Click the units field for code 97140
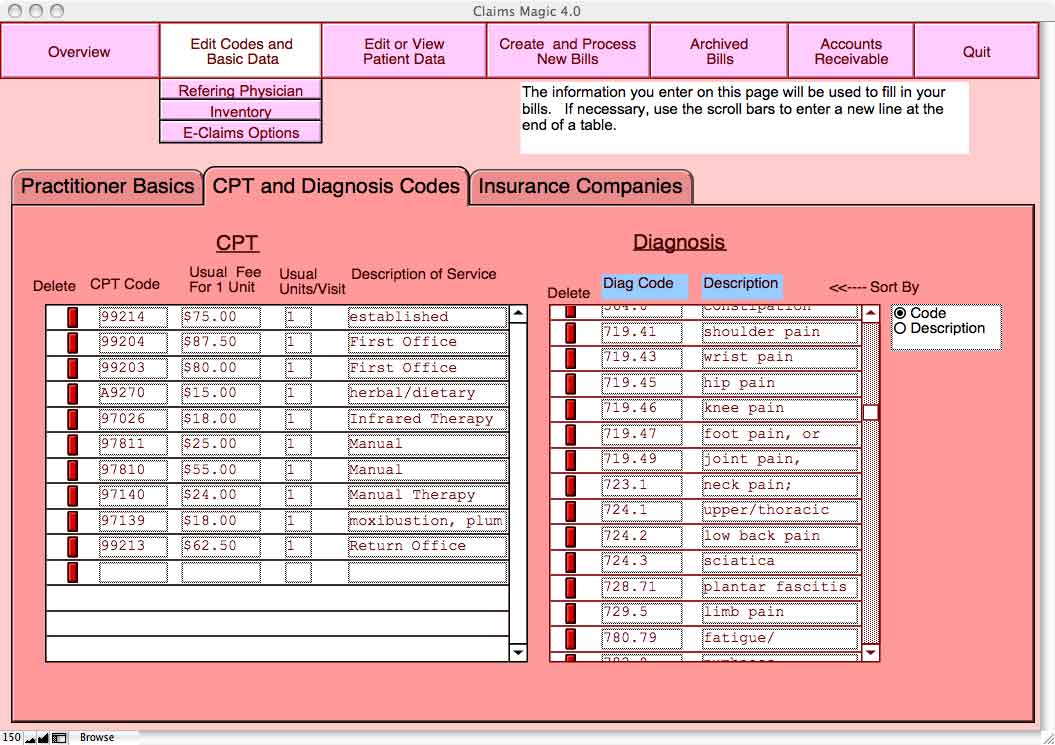The image size is (1055, 745). pos(298,495)
